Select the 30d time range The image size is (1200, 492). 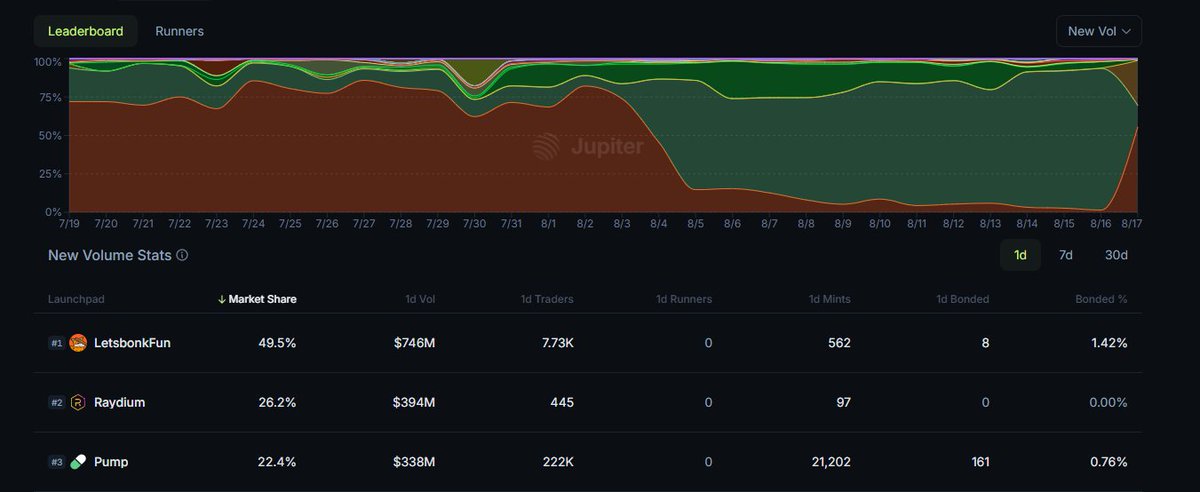point(1116,255)
